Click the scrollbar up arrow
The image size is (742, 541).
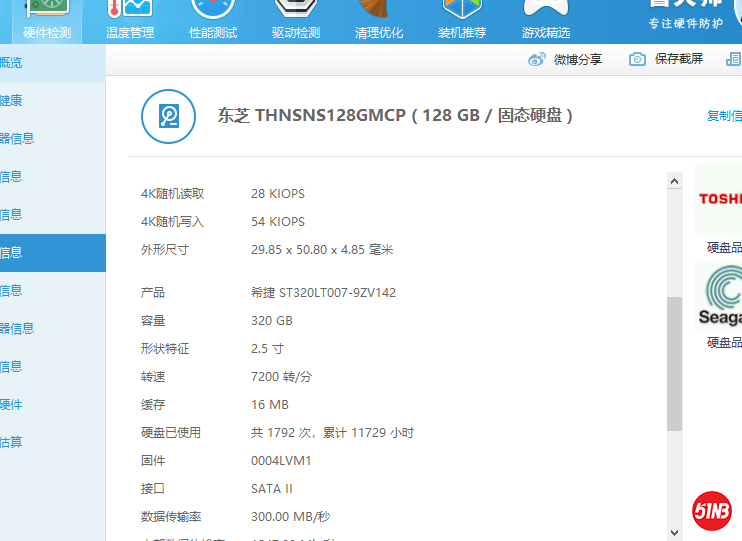[x=675, y=181]
